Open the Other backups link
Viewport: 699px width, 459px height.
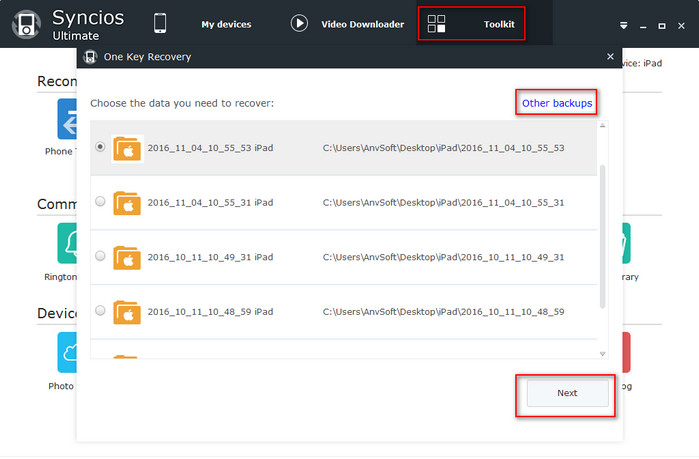point(557,103)
